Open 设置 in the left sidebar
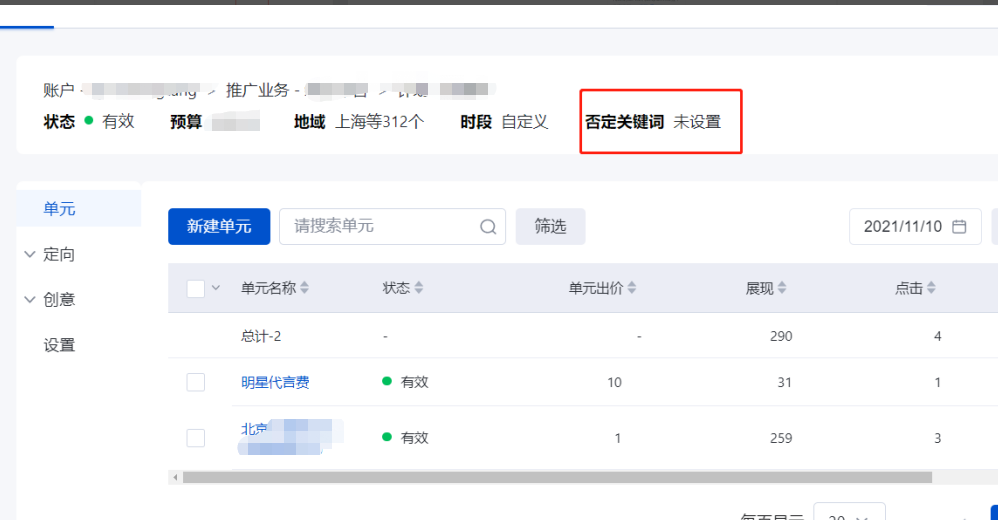The height and width of the screenshot is (520, 998). [59, 345]
